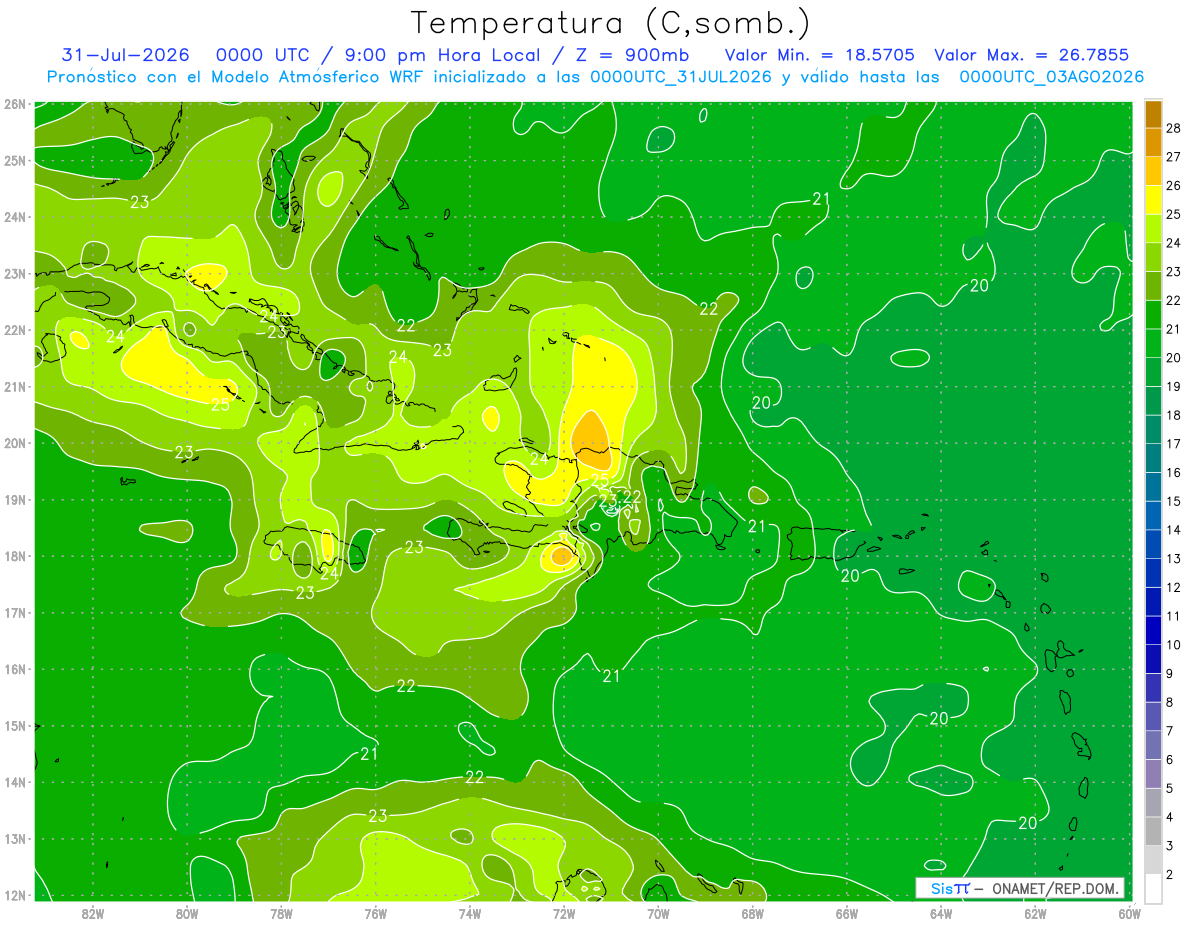Select the 'Valor Min. = 18.5705' readout
Image resolution: width=1200 pixels, height=927 pixels.
coord(819,55)
